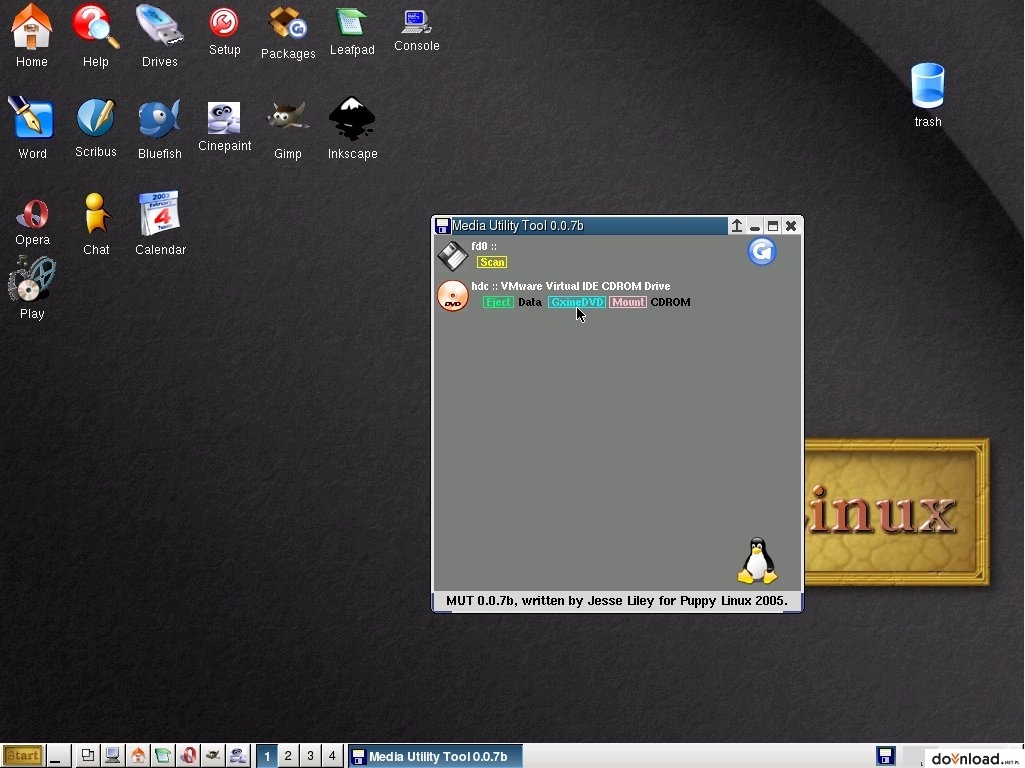Click the overlapping-windows taskbar icon
The image size is (1025, 768).
pos(88,756)
